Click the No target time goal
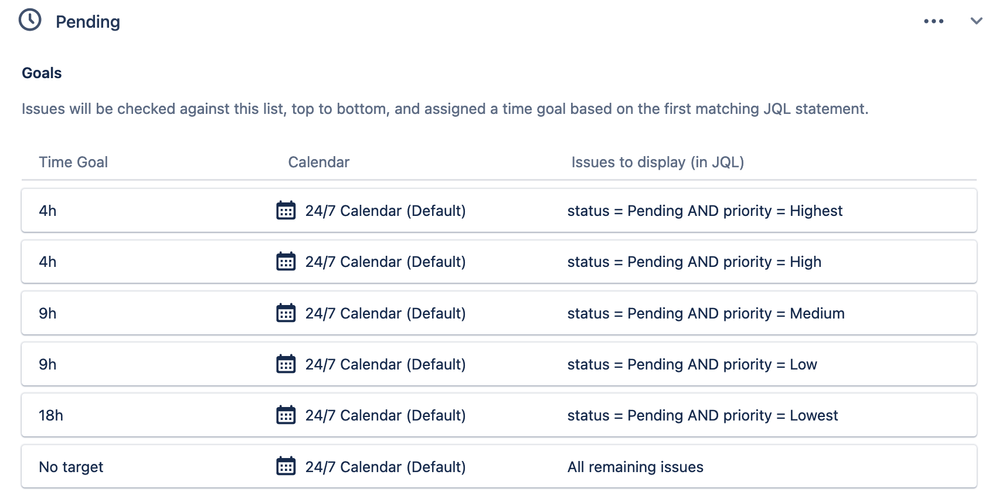 (x=71, y=467)
